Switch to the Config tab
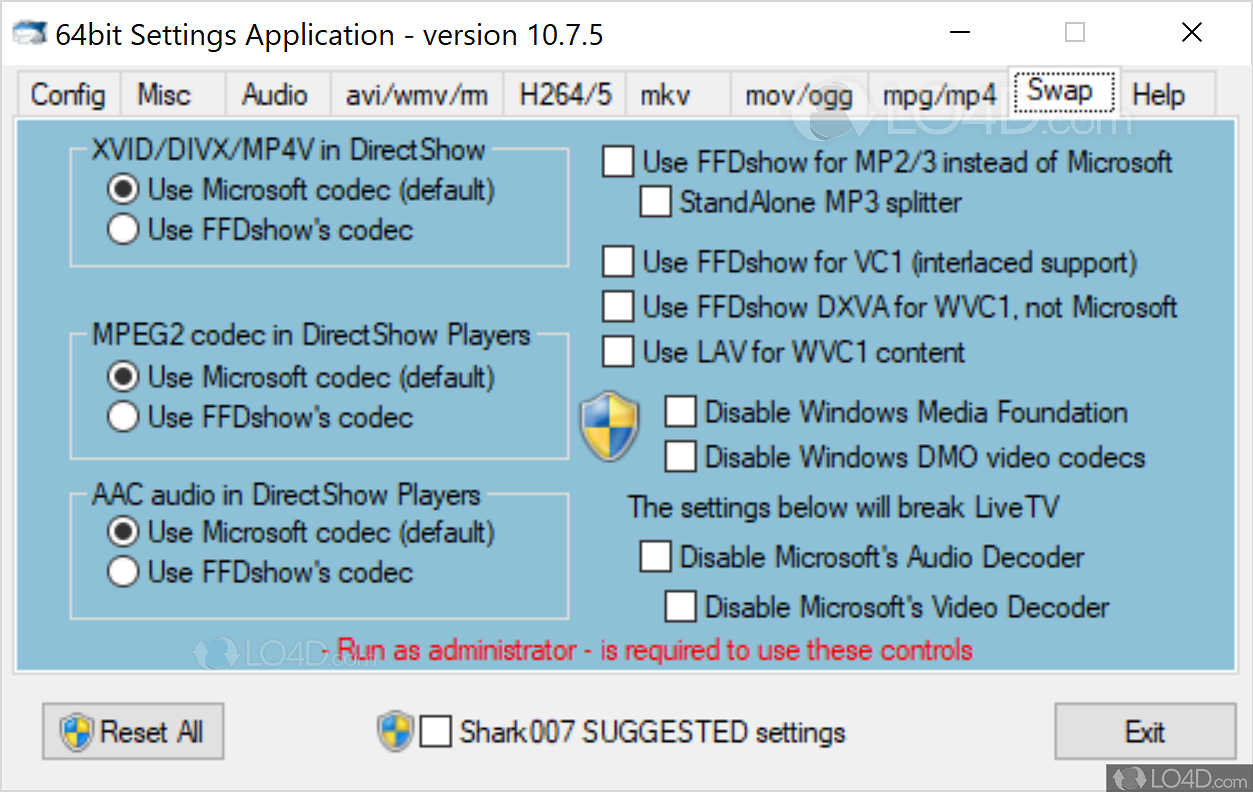The height and width of the screenshot is (792, 1253). [67, 94]
